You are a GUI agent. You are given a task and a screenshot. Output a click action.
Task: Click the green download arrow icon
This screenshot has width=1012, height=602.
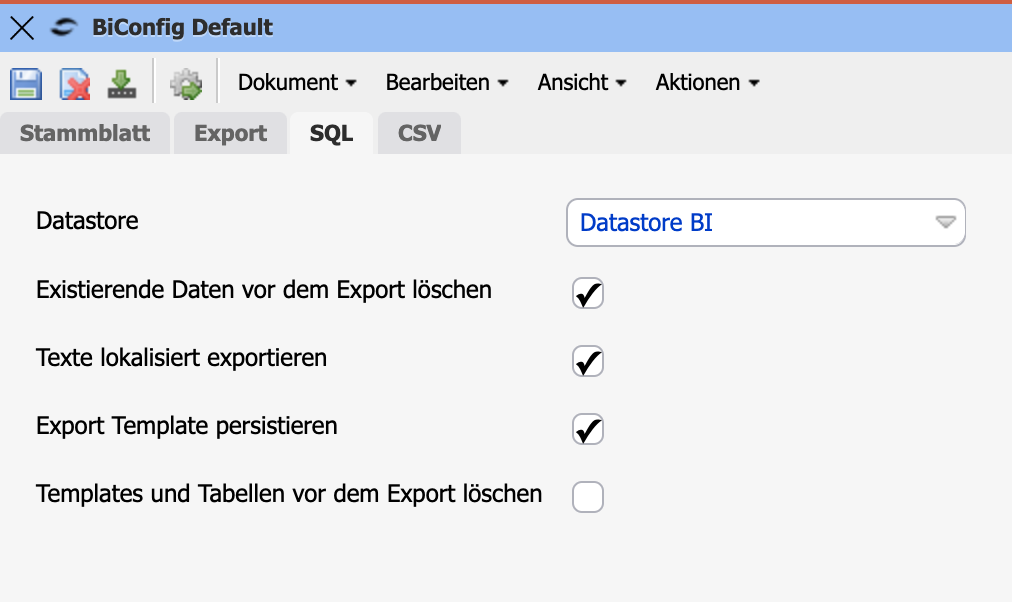[x=122, y=84]
